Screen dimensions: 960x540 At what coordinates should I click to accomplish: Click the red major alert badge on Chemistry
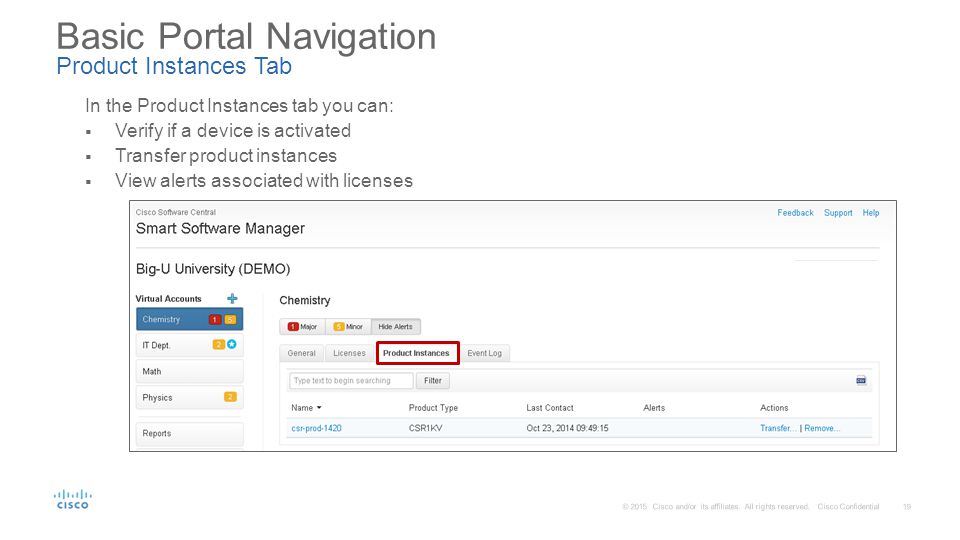click(214, 320)
